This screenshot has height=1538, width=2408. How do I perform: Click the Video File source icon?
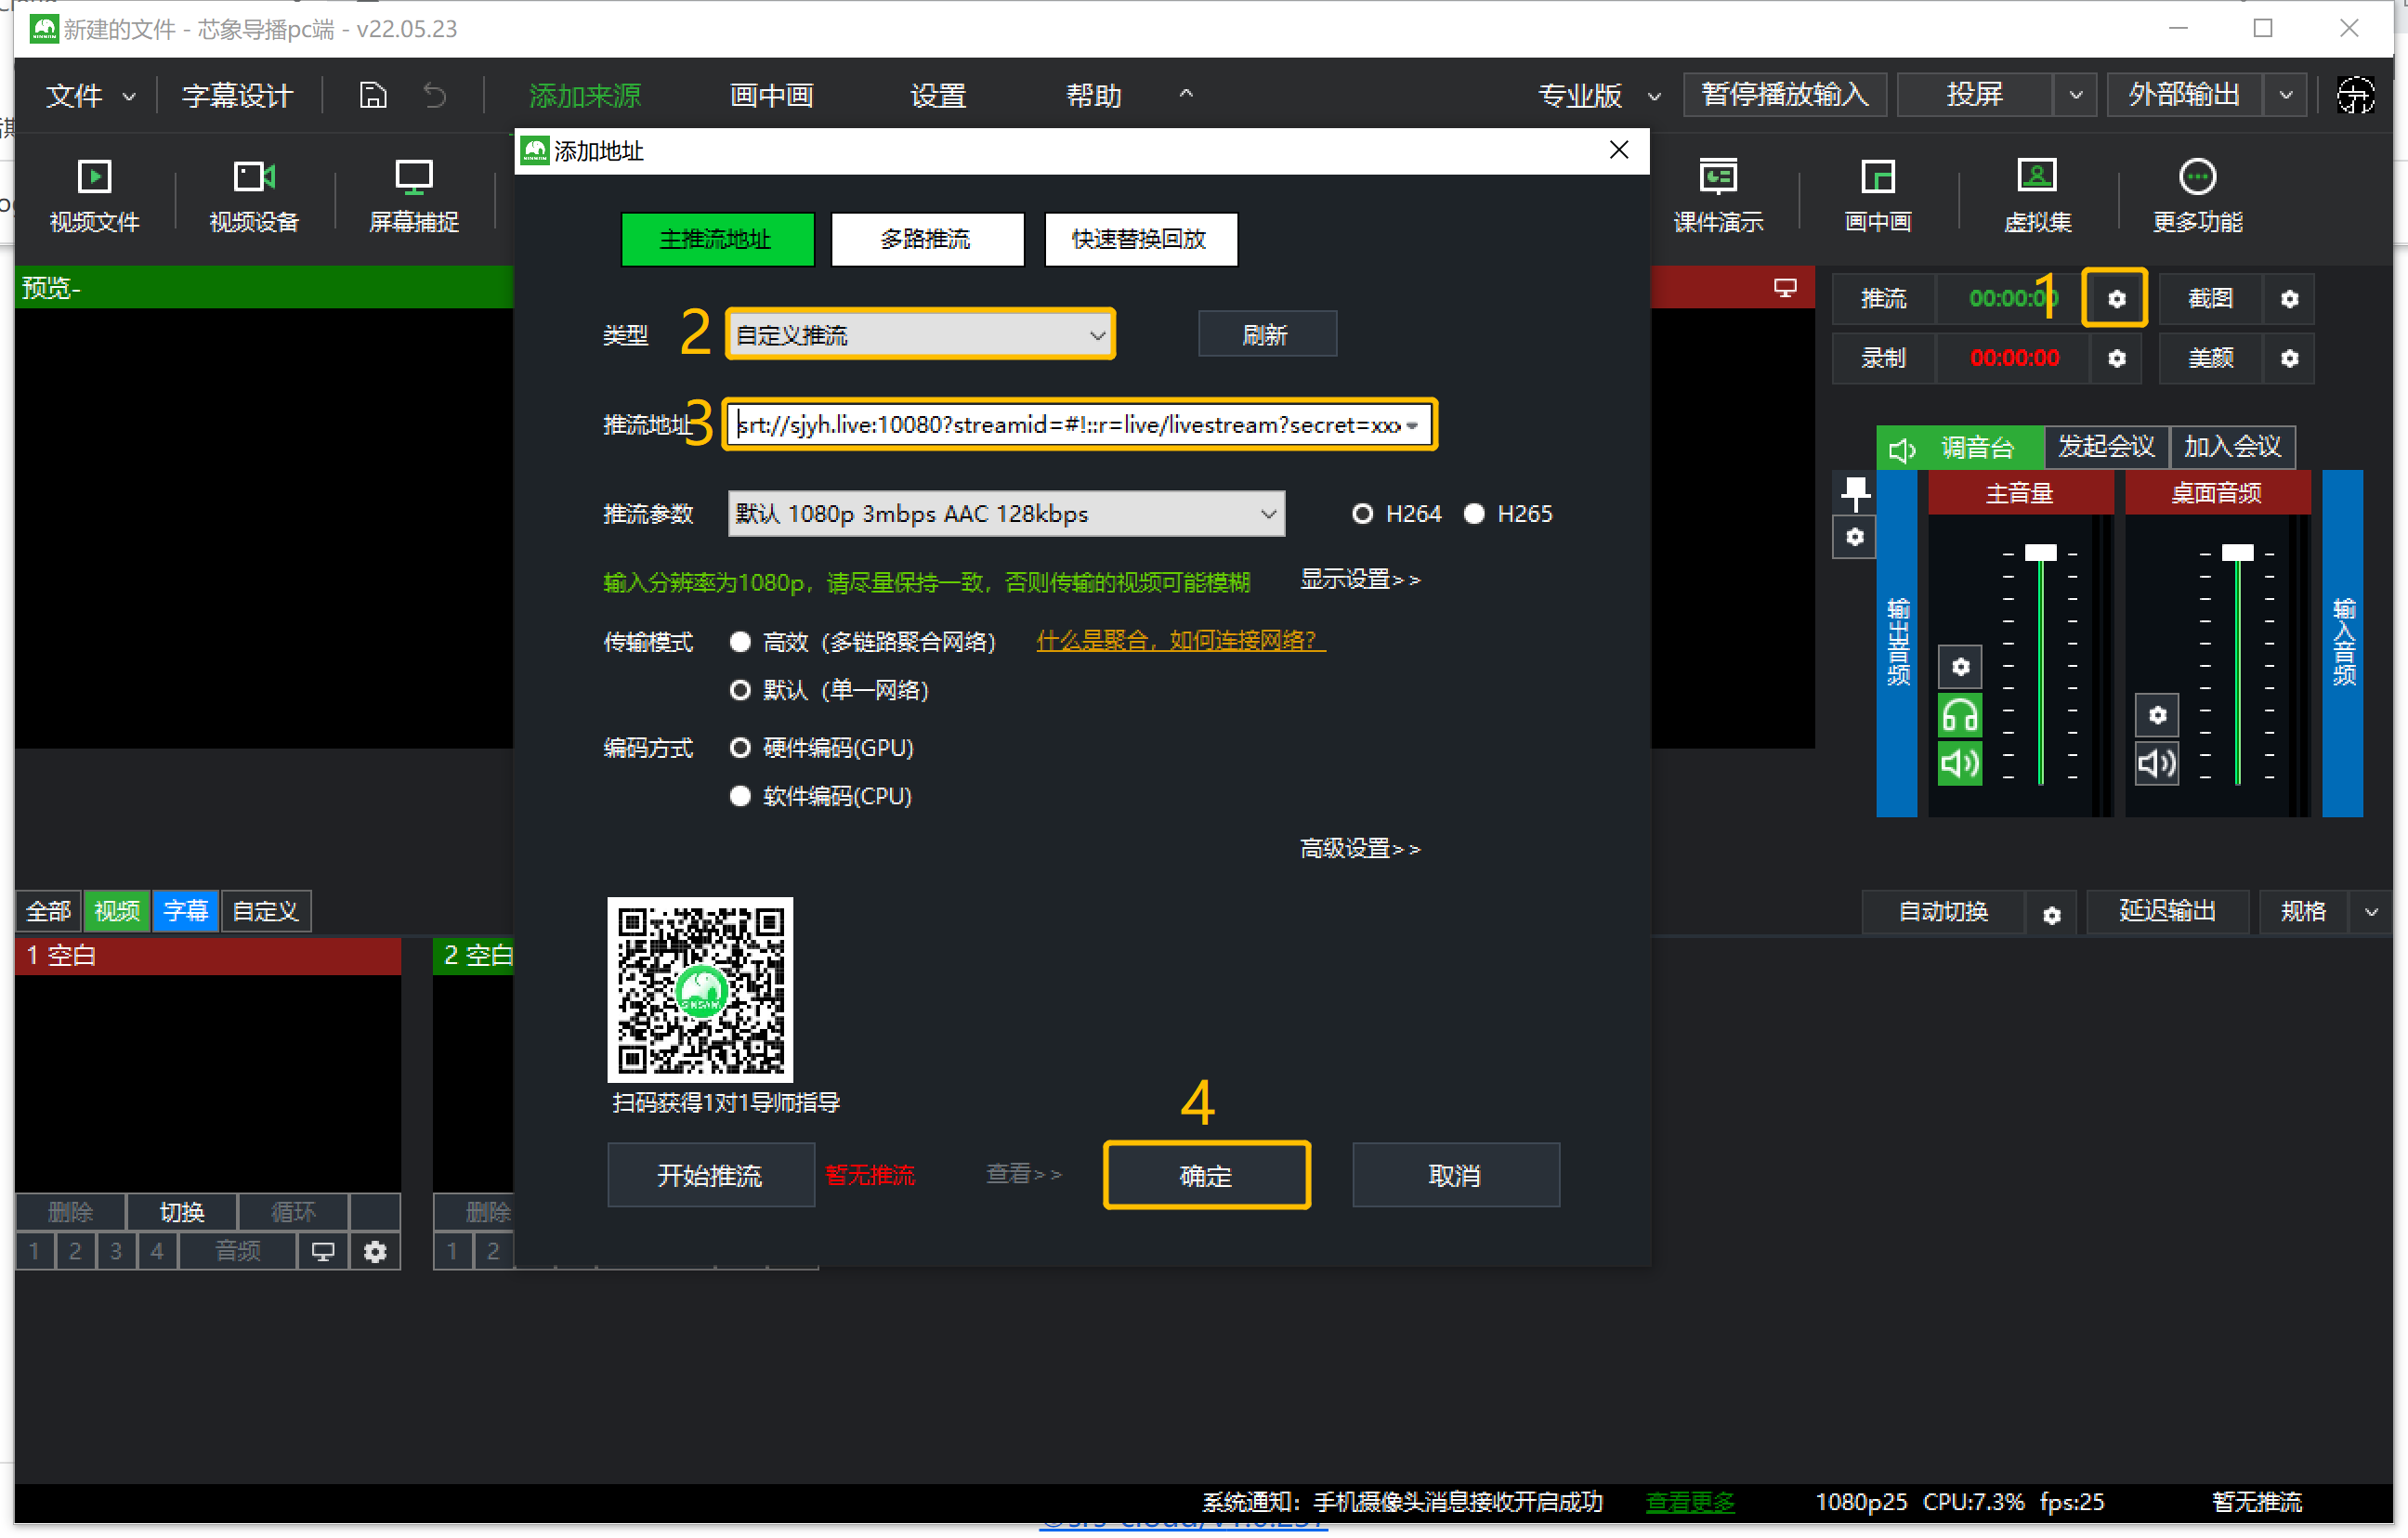point(94,178)
